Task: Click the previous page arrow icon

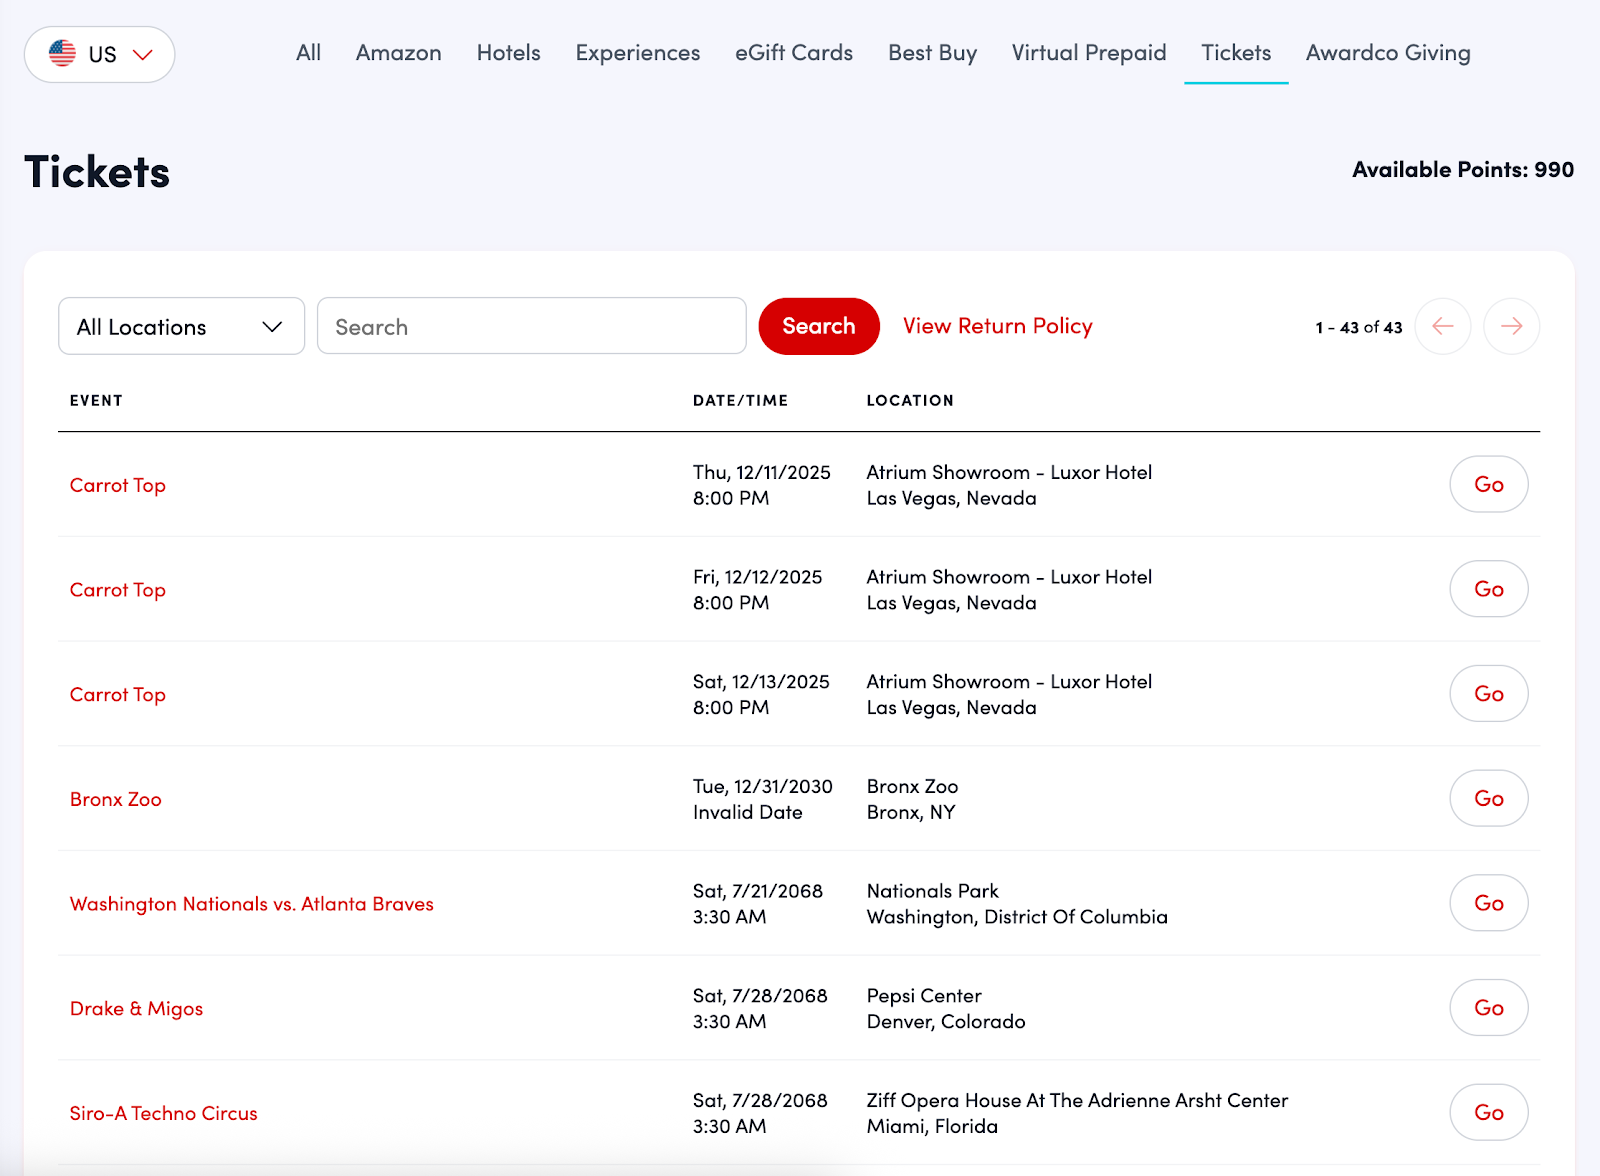Action: pyautogui.click(x=1442, y=326)
